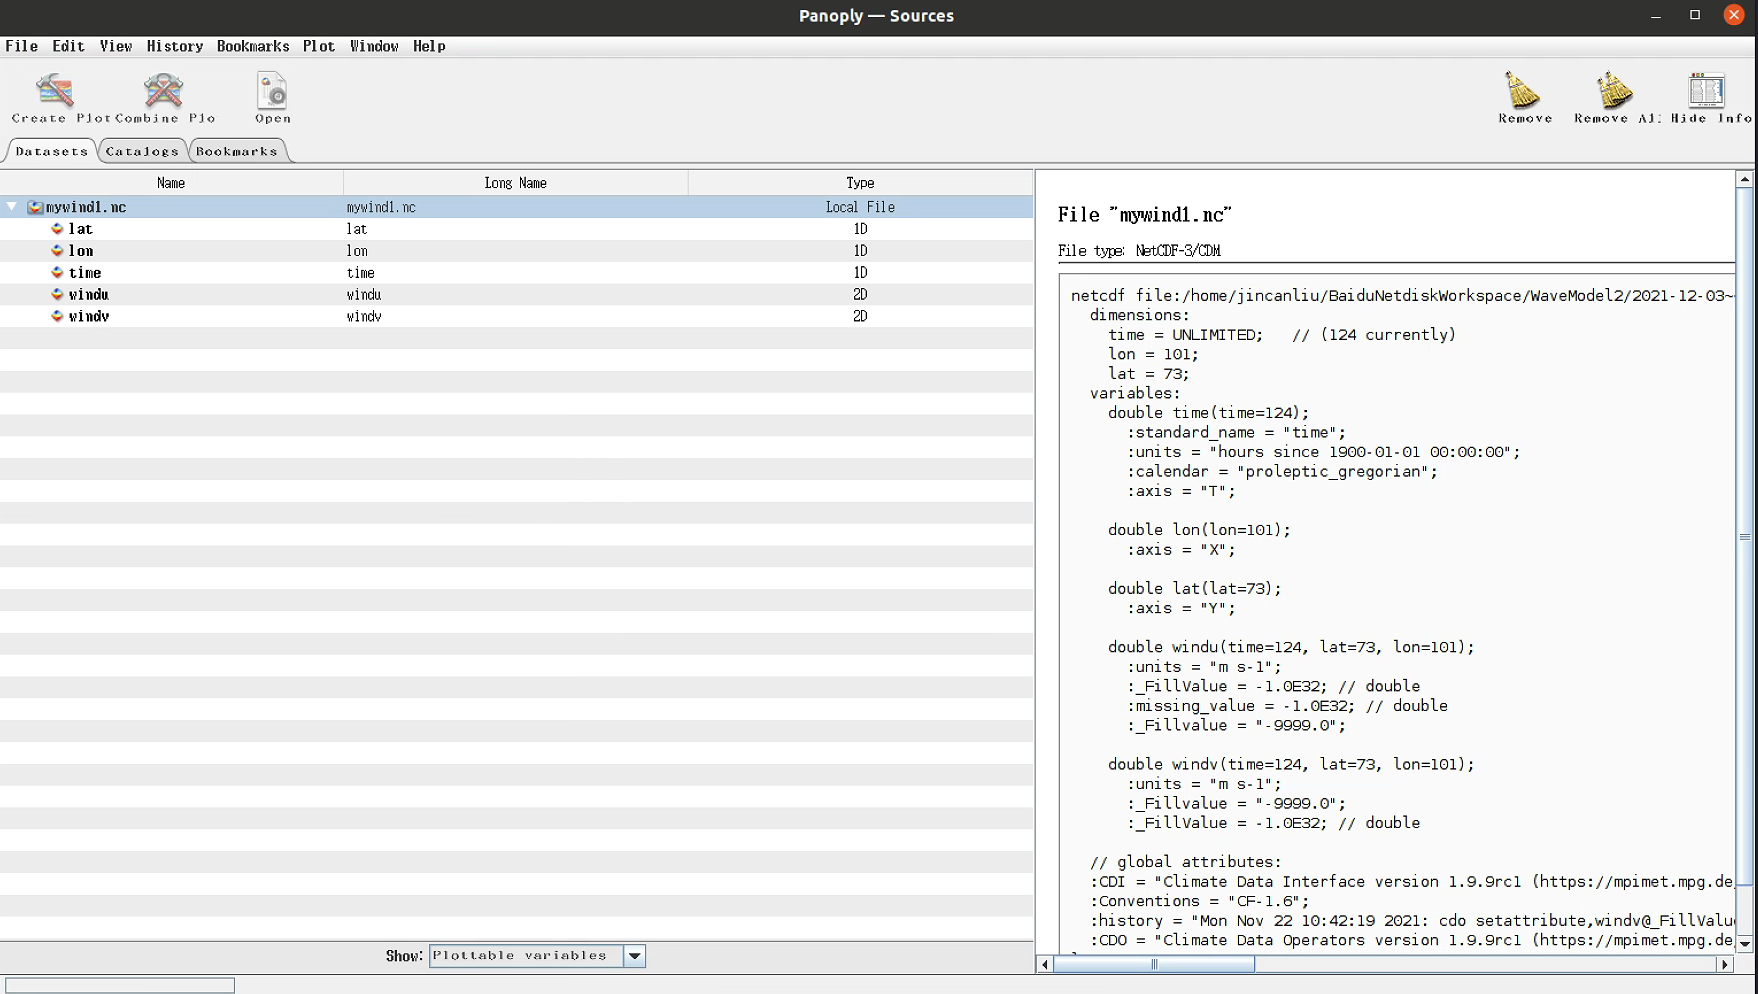
Task: Sort by the Name column header
Action: [x=171, y=183]
